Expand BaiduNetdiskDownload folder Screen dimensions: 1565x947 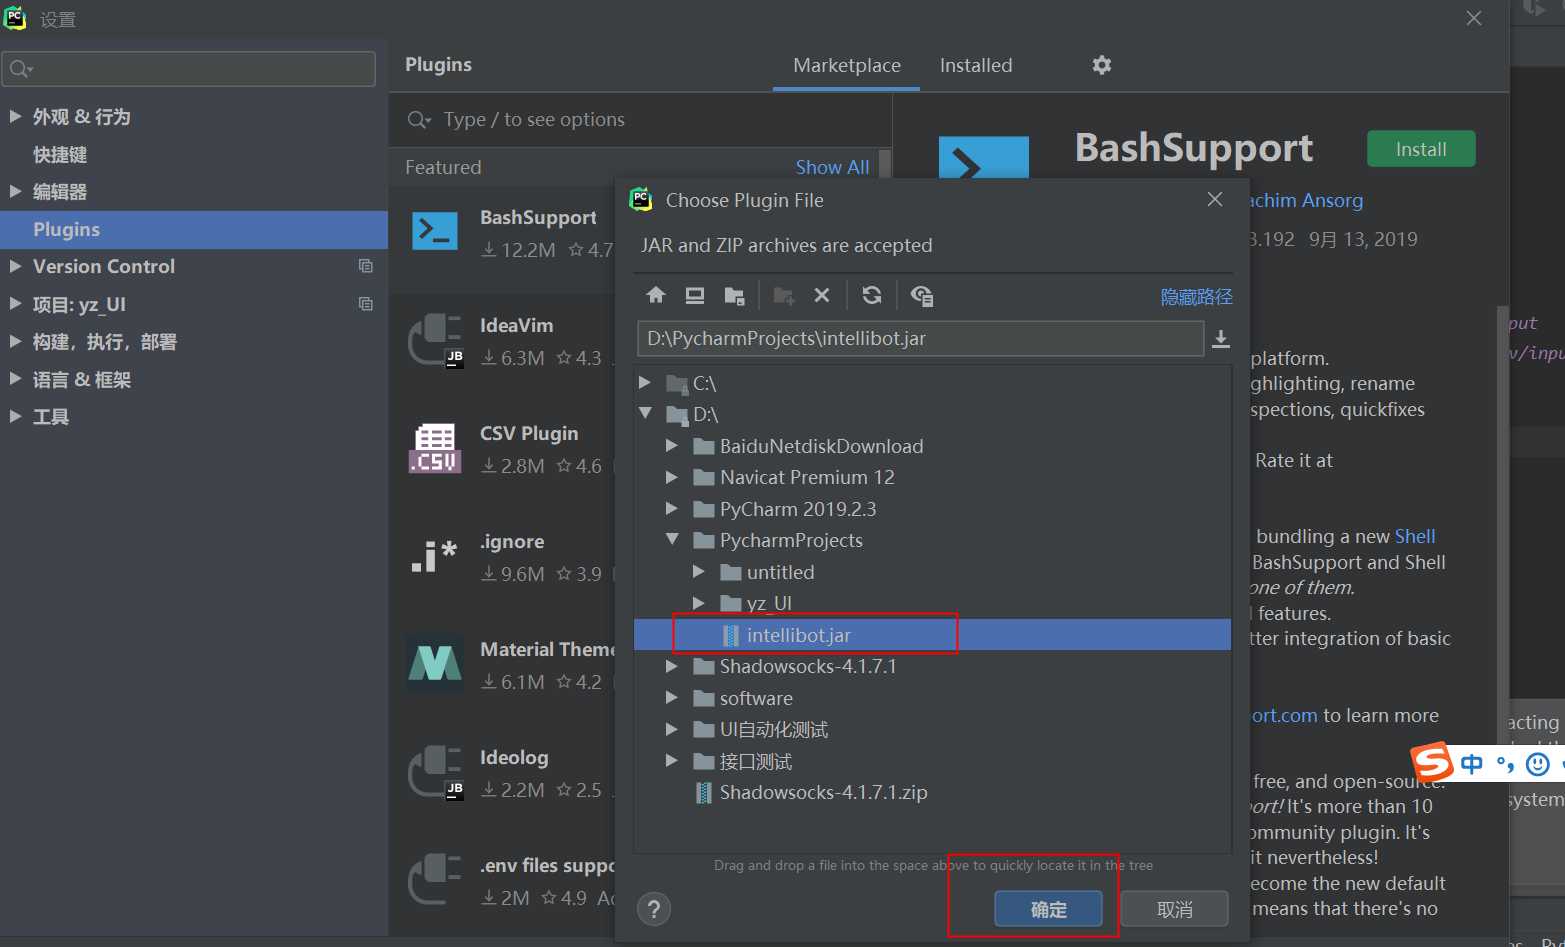pyautogui.click(x=672, y=445)
